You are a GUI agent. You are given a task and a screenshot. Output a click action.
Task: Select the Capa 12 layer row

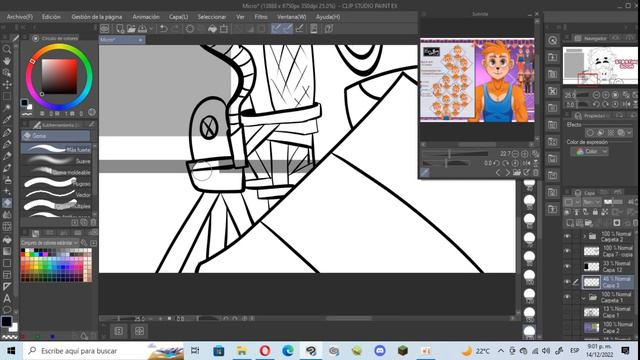(x=607, y=267)
